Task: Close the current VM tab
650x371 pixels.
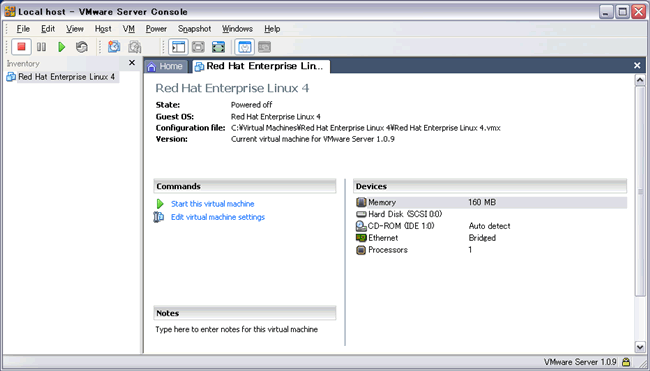Action: pos(637,65)
